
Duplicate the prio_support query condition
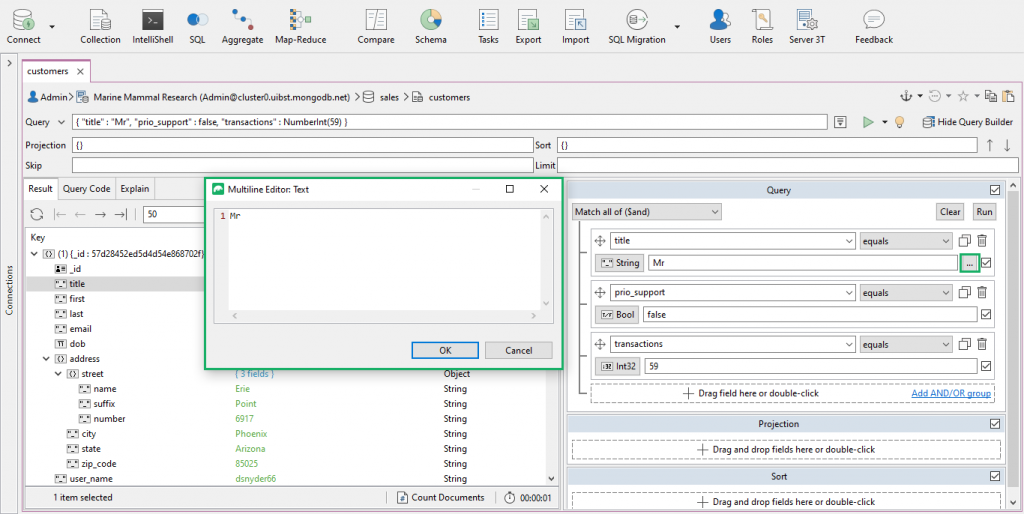965,293
